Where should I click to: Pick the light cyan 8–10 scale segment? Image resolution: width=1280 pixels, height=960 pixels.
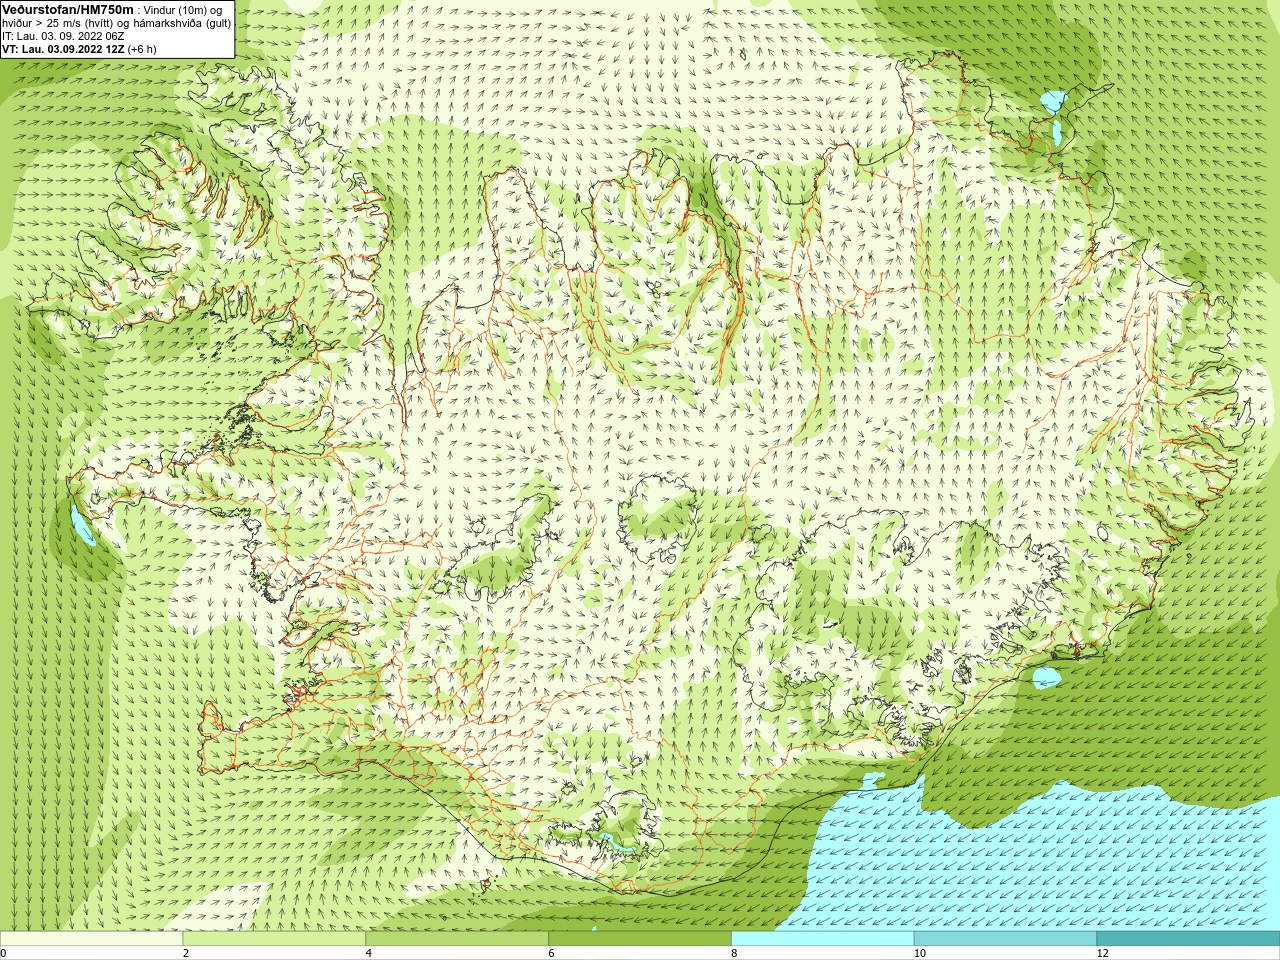pyautogui.click(x=823, y=938)
